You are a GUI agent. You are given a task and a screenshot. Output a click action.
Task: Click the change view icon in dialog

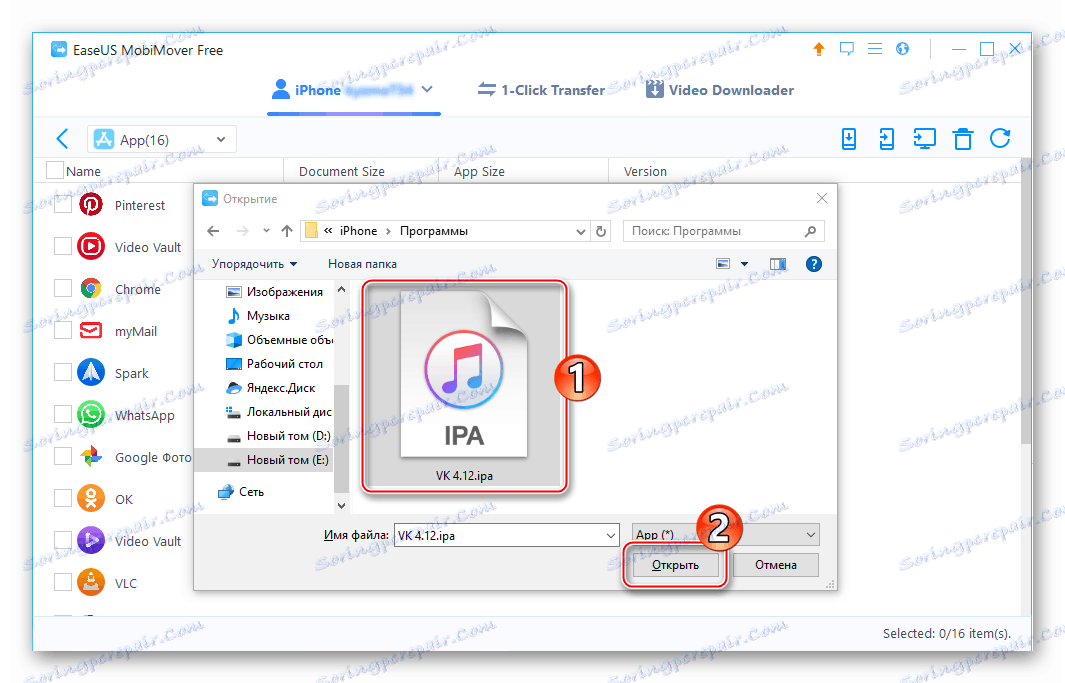coord(723,264)
